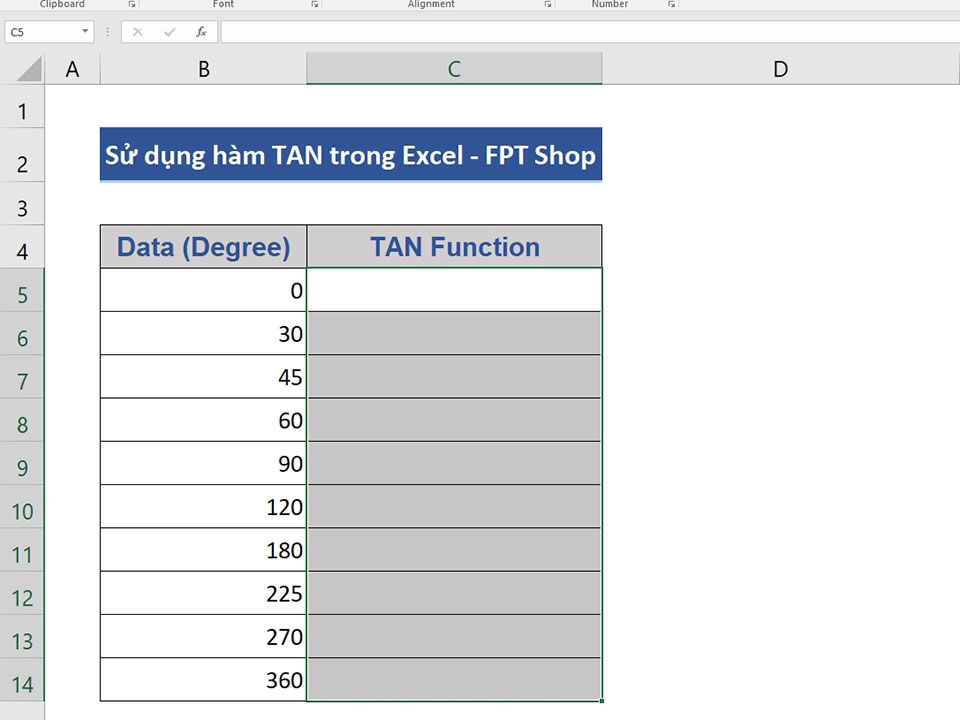Image resolution: width=960 pixels, height=720 pixels.
Task: Click the Insert Function (fx) icon
Action: (x=200, y=31)
